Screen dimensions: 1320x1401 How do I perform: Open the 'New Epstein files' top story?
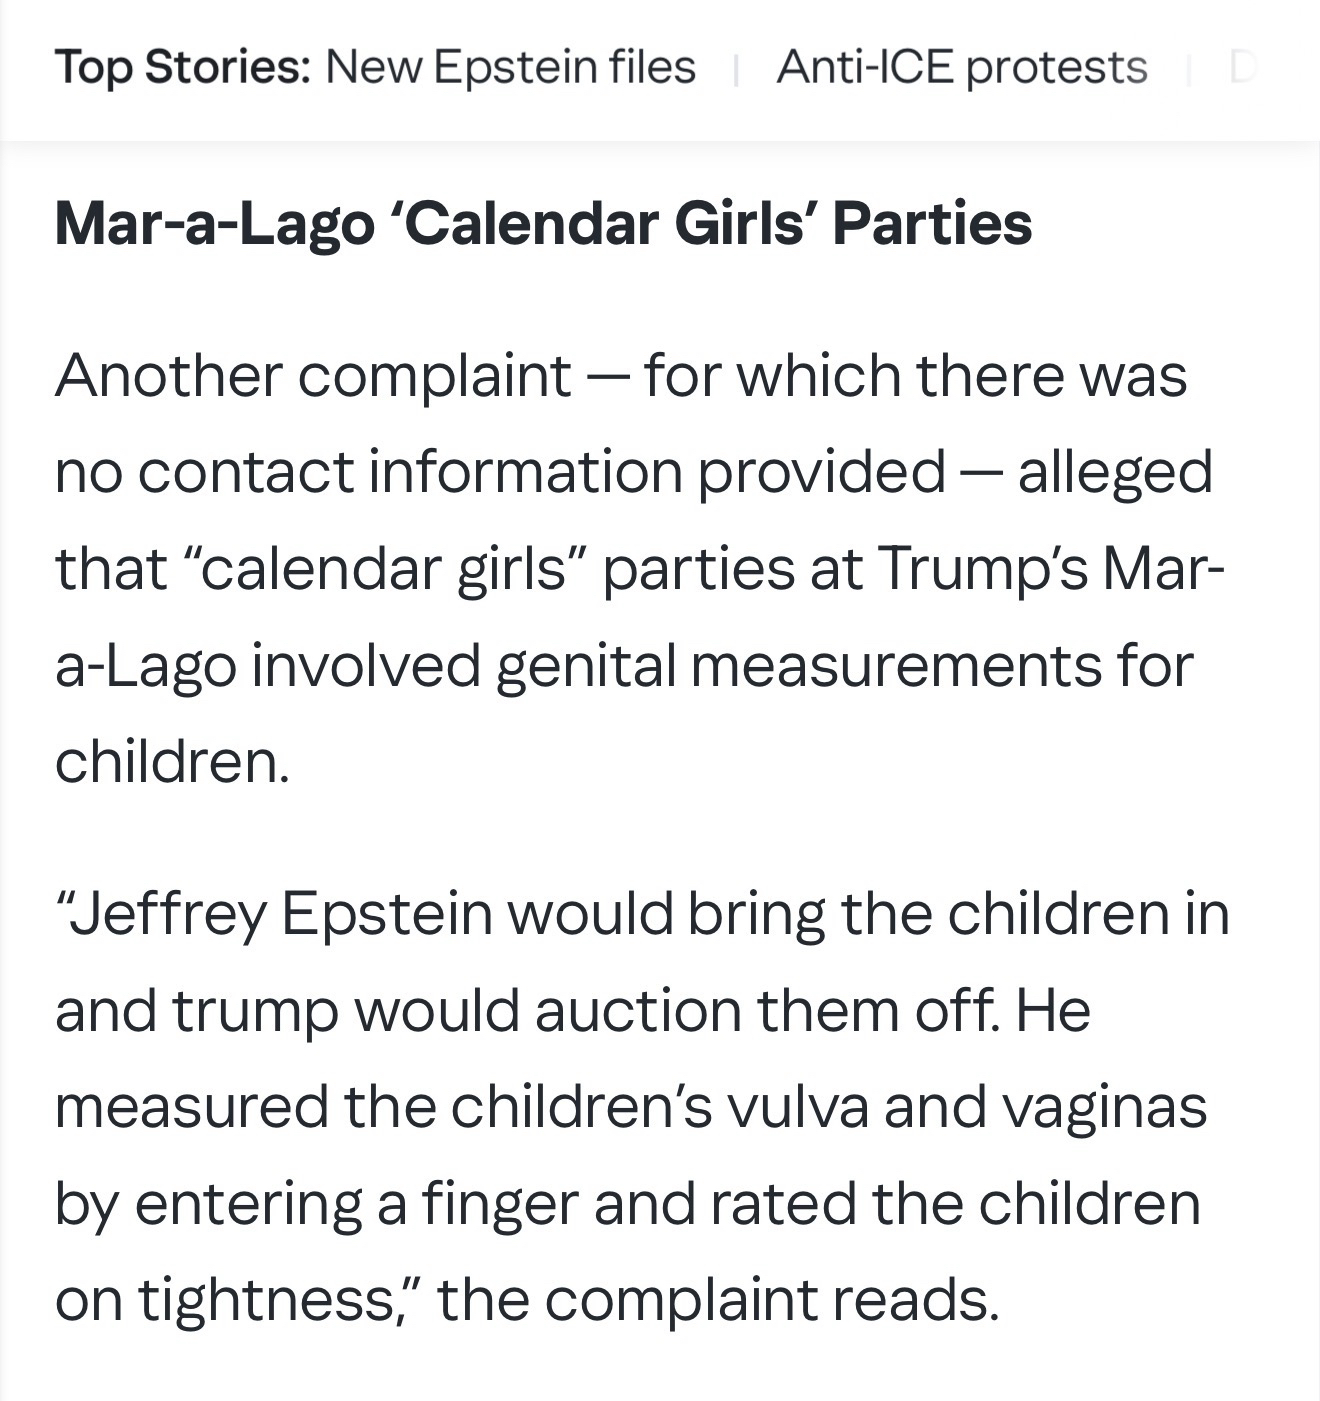(x=510, y=67)
